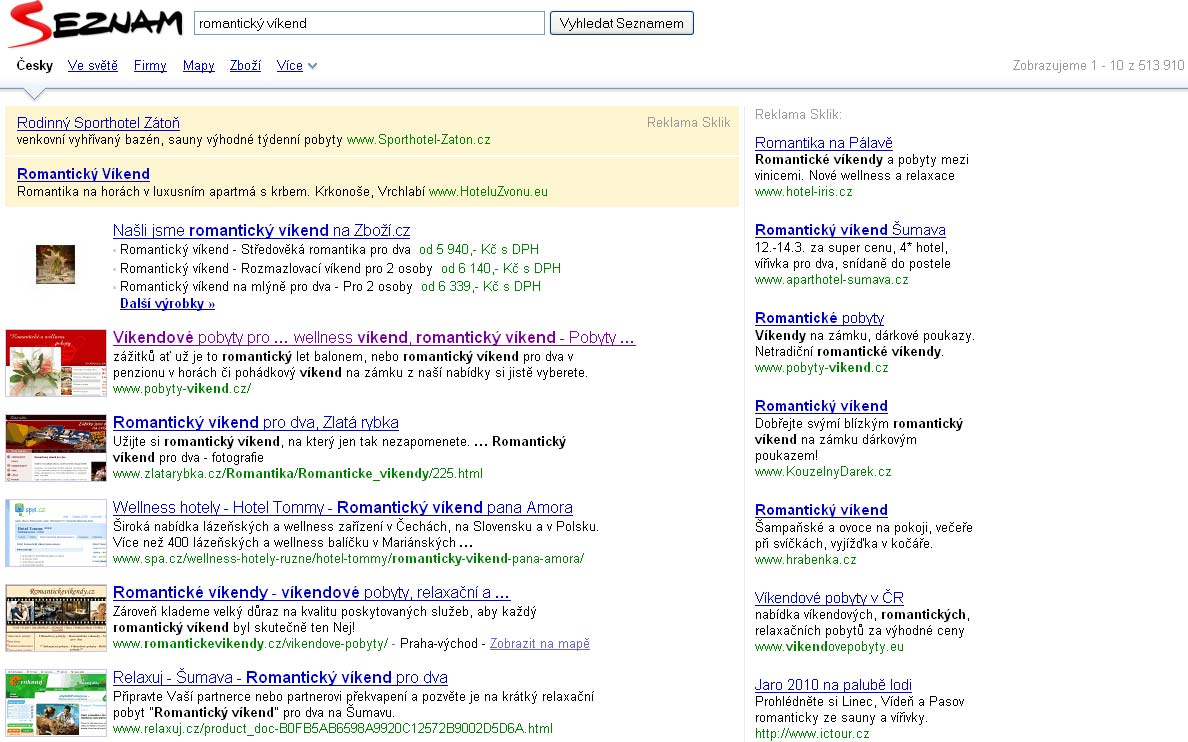Click the price 'od 5 940,- Kč s DPH'
Viewport: 1188px width, 742px height.
pos(479,249)
